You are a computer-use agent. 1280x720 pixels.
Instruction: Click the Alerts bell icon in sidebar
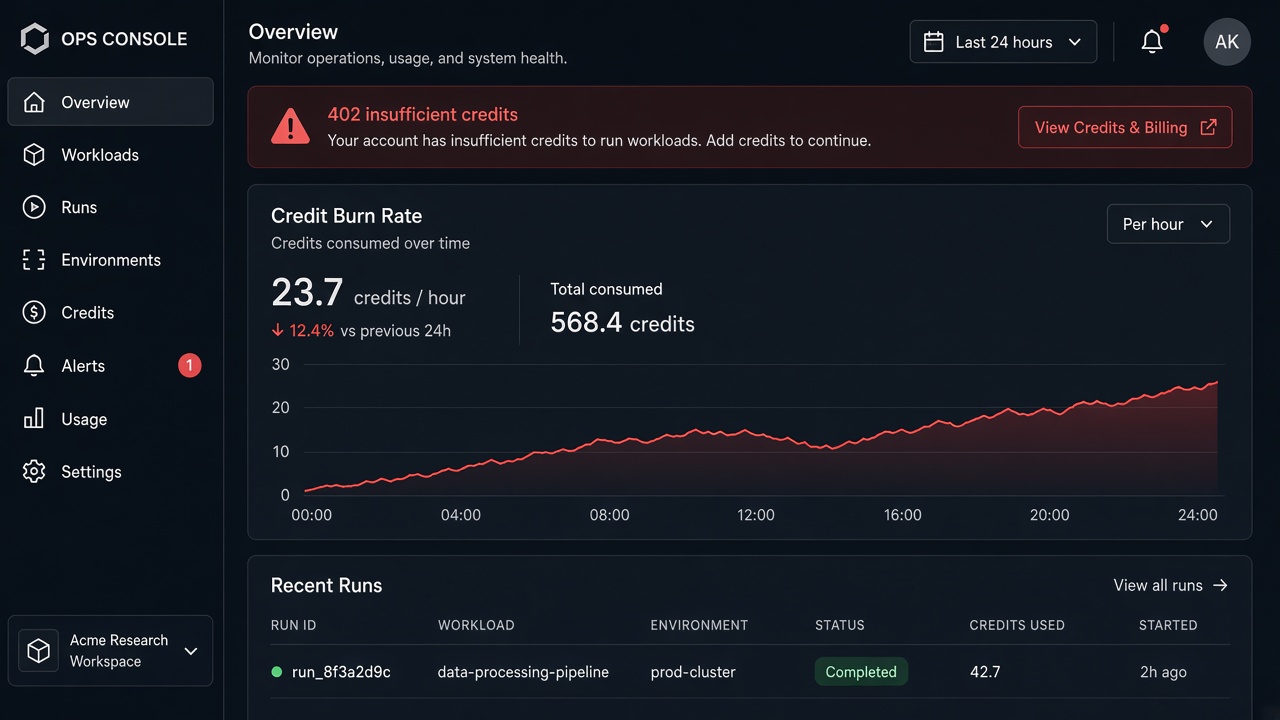(34, 366)
